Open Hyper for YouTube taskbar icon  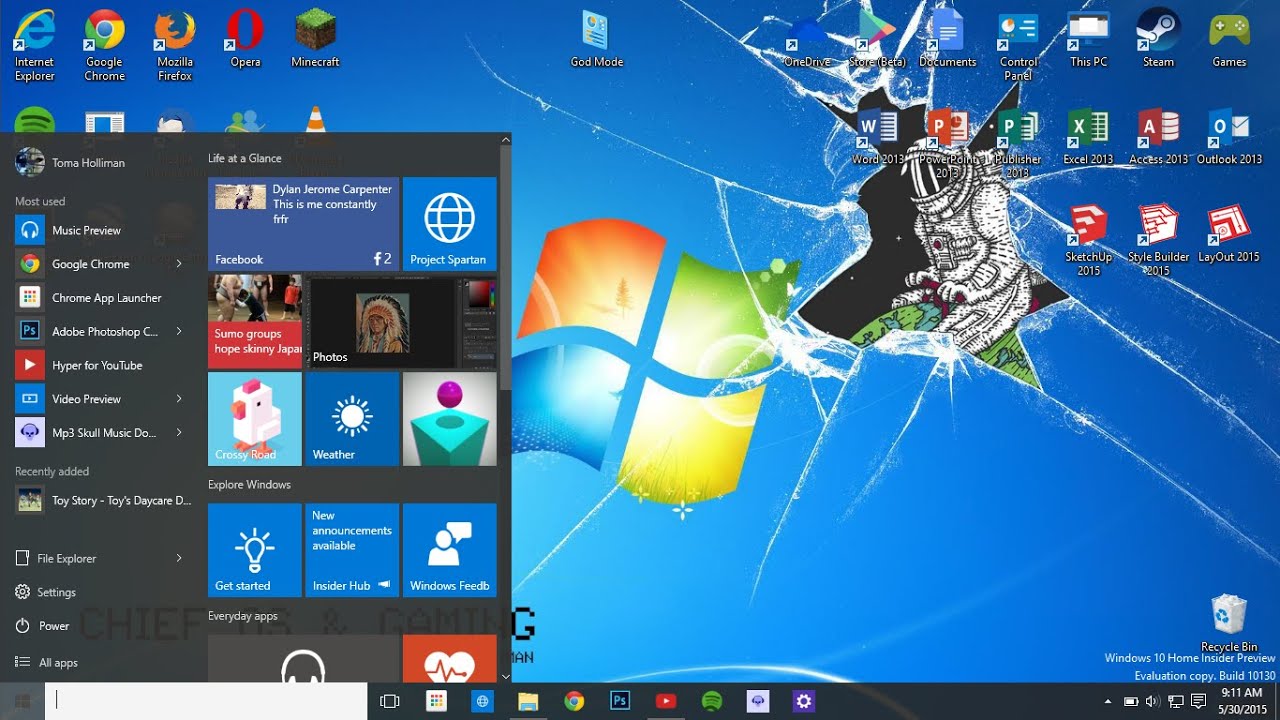point(666,702)
